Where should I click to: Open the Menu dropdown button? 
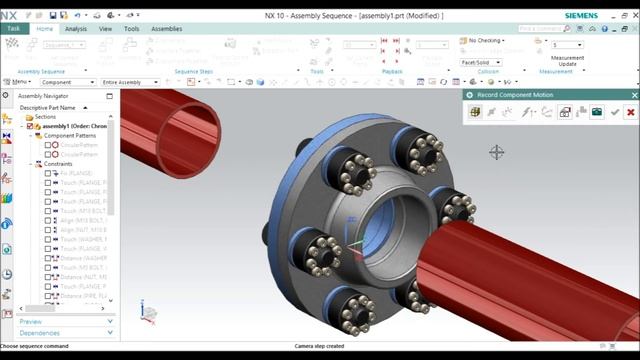pyautogui.click(x=17, y=82)
